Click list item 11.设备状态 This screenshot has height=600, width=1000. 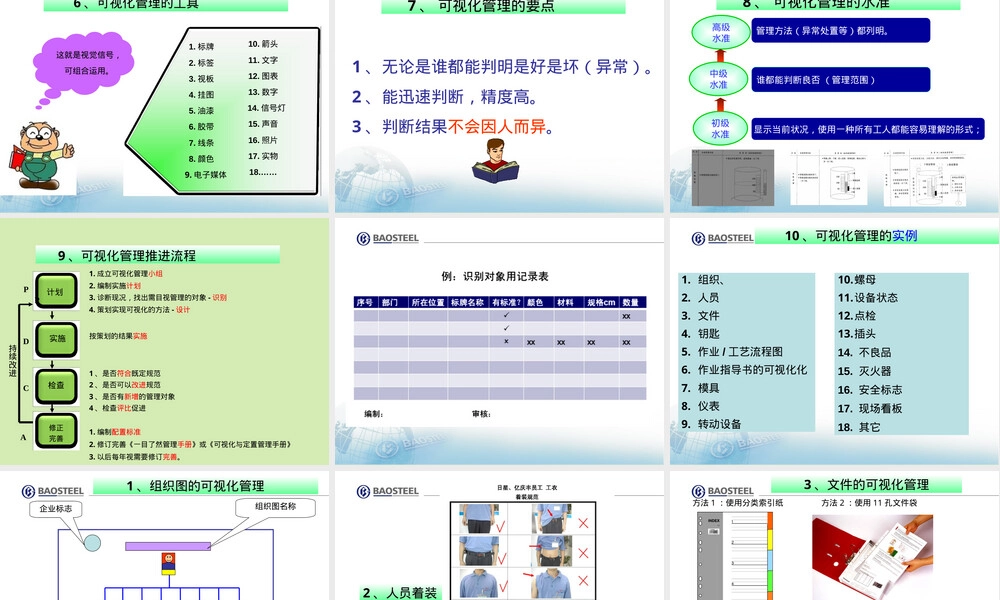867,298
